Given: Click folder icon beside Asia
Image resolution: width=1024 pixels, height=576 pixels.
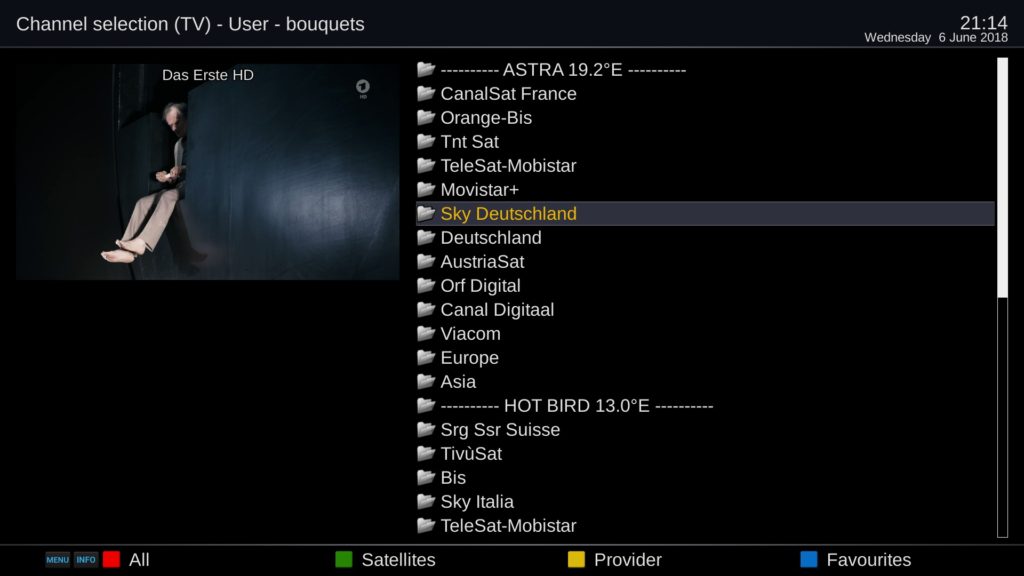Looking at the screenshot, I should click(426, 381).
